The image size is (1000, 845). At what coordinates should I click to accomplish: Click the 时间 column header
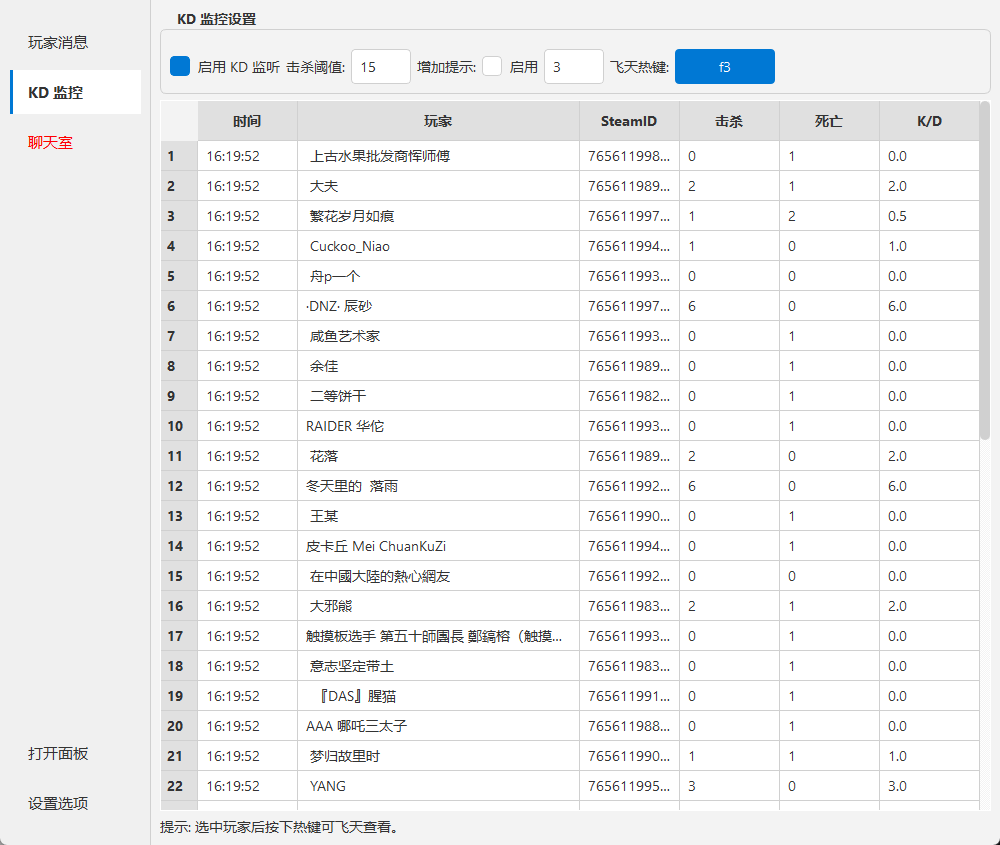pos(246,120)
